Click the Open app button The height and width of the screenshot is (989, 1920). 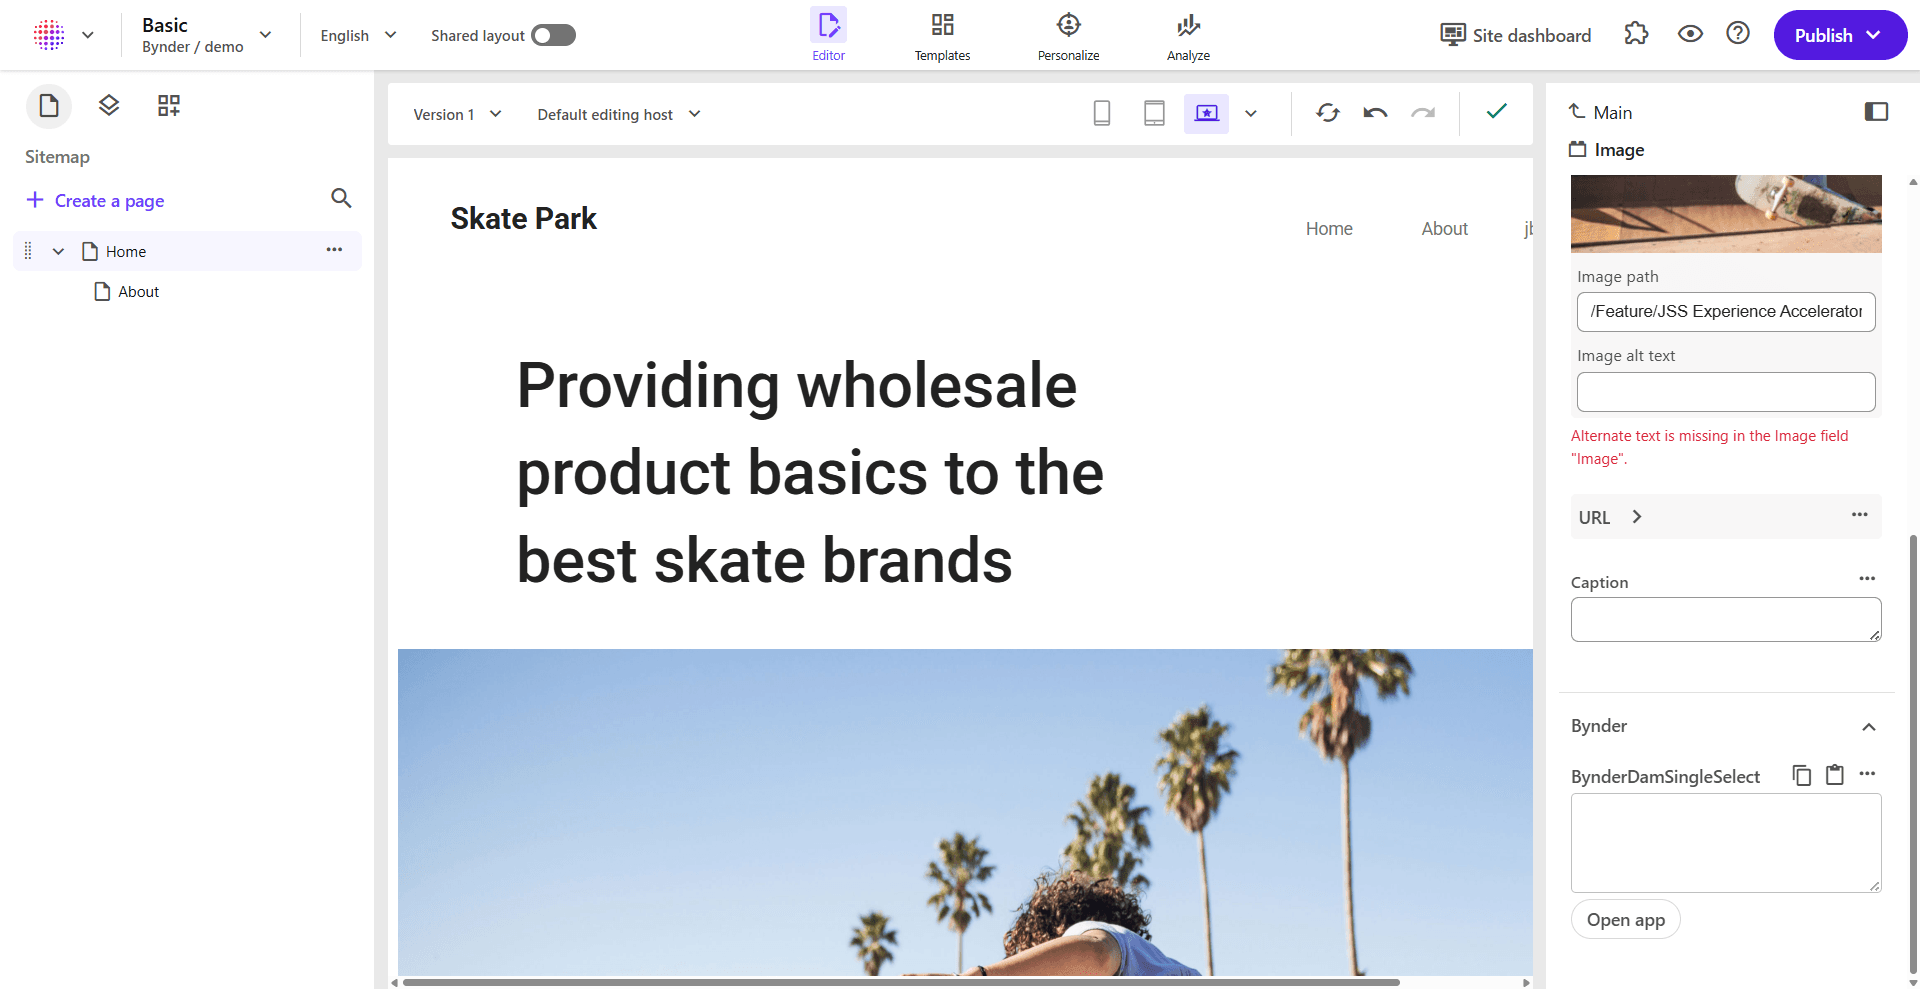1625,920
